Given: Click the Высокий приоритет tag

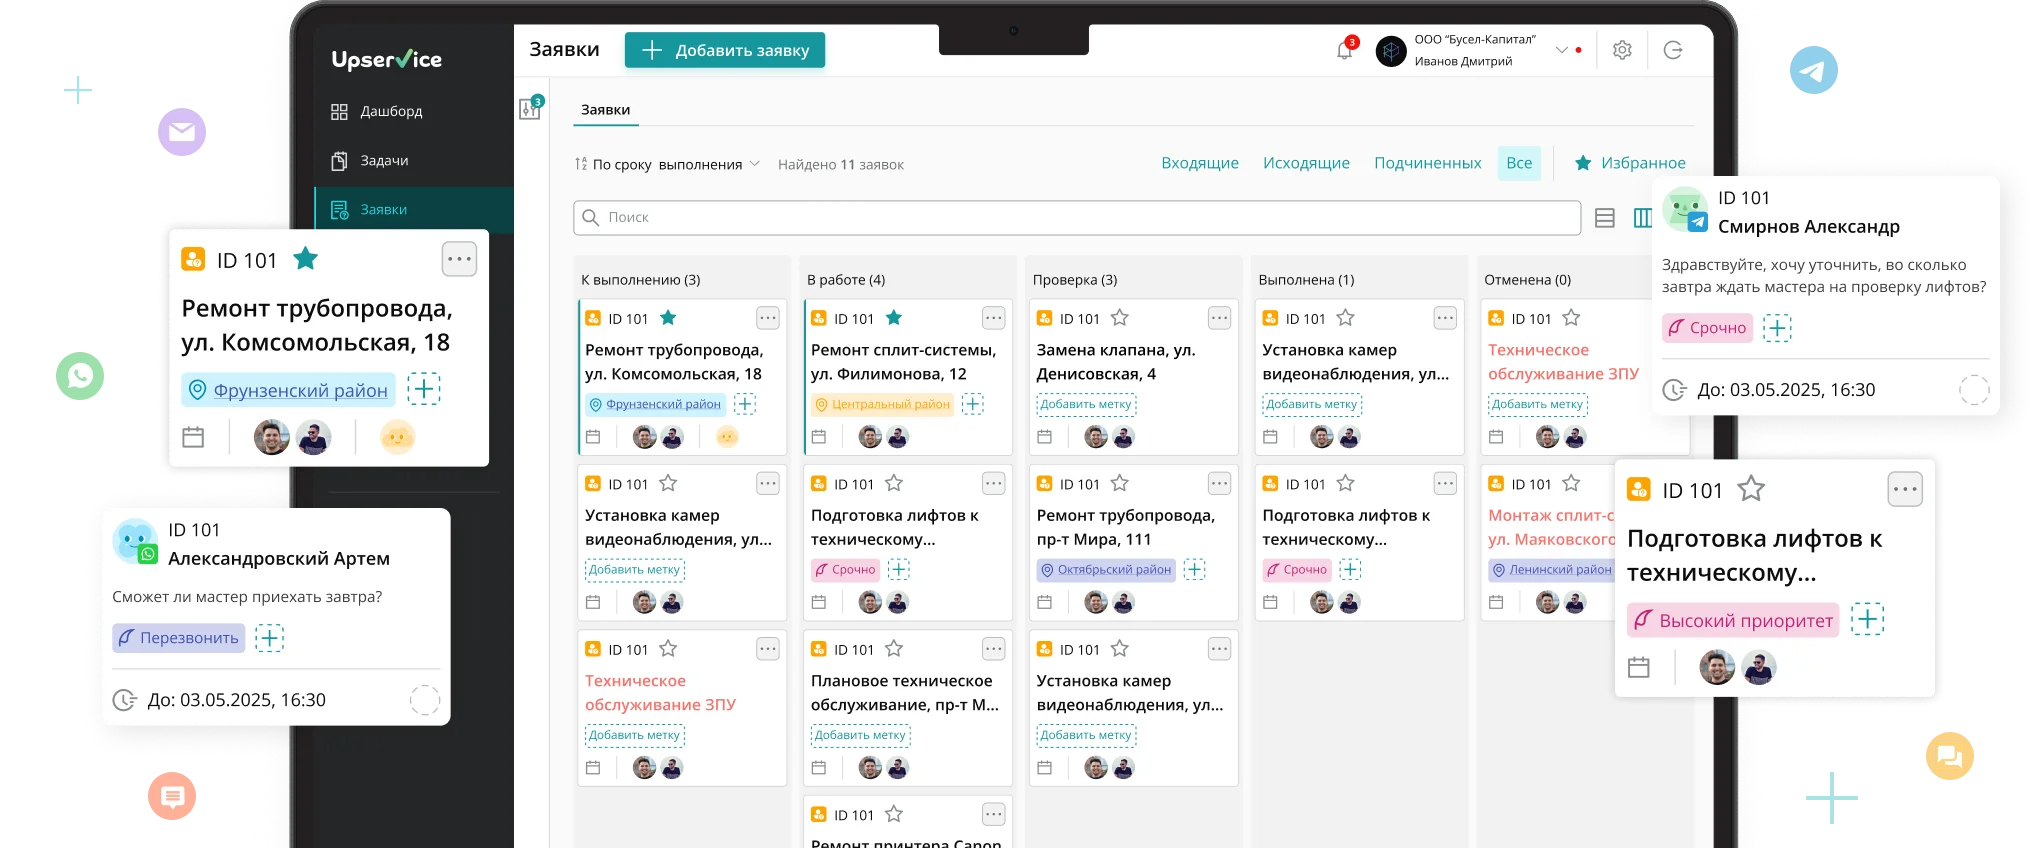Looking at the screenshot, I should [1733, 620].
